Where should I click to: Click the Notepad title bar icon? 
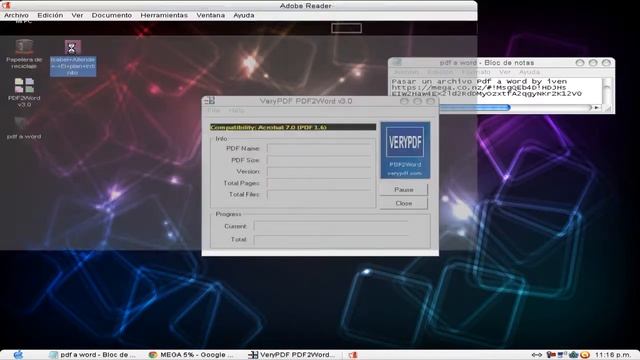397,62
